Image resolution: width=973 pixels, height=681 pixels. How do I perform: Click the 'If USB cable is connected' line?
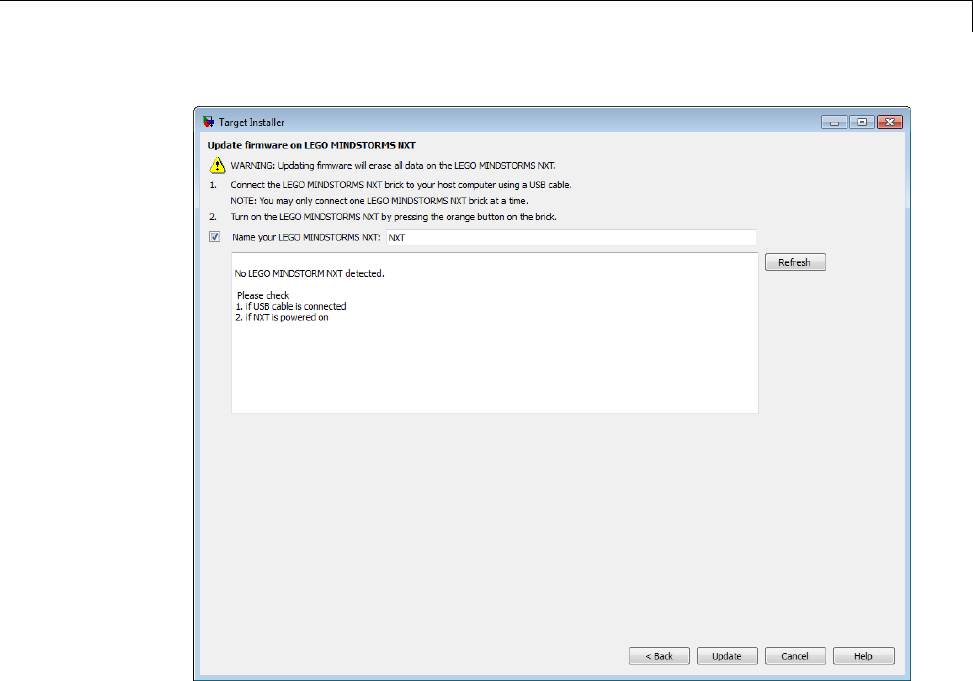291,306
